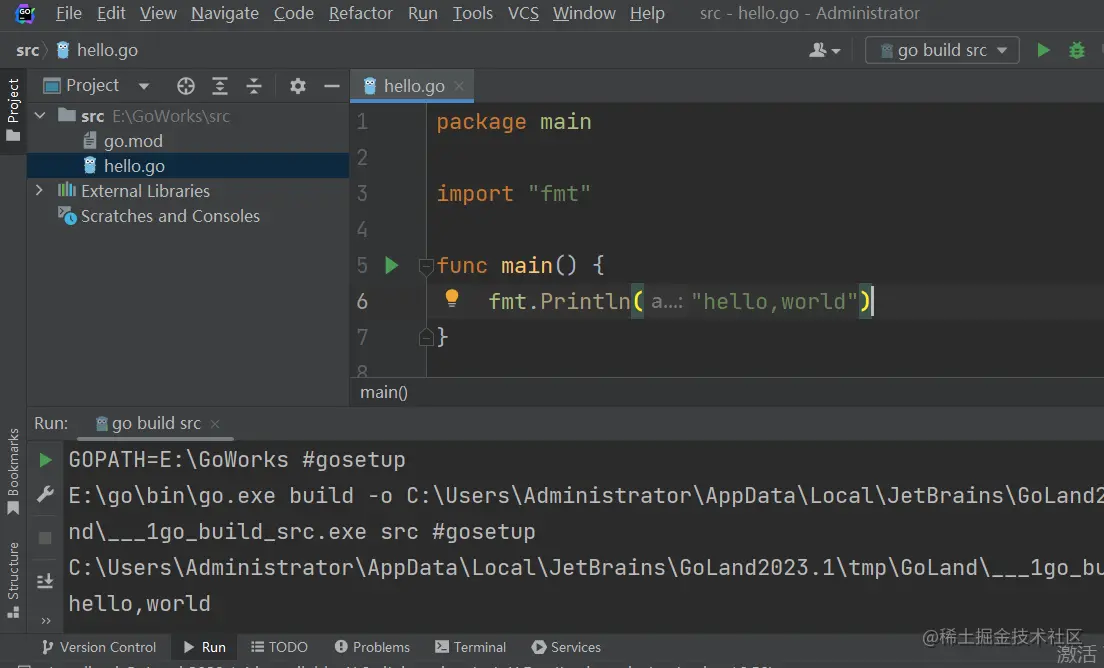The width and height of the screenshot is (1104, 668).
Task: Open the Refactor menu
Action: [360, 13]
